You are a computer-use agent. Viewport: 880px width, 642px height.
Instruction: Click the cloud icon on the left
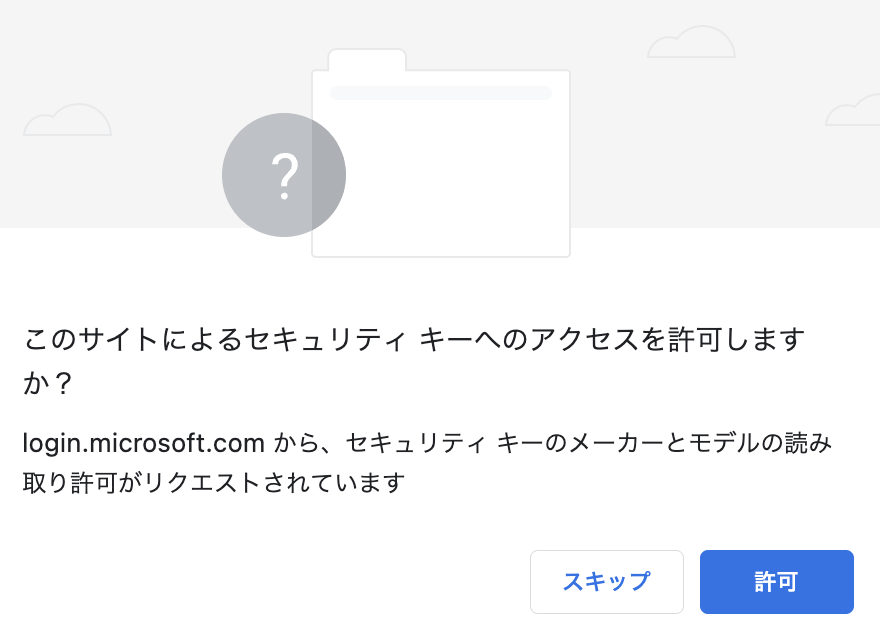(x=67, y=120)
